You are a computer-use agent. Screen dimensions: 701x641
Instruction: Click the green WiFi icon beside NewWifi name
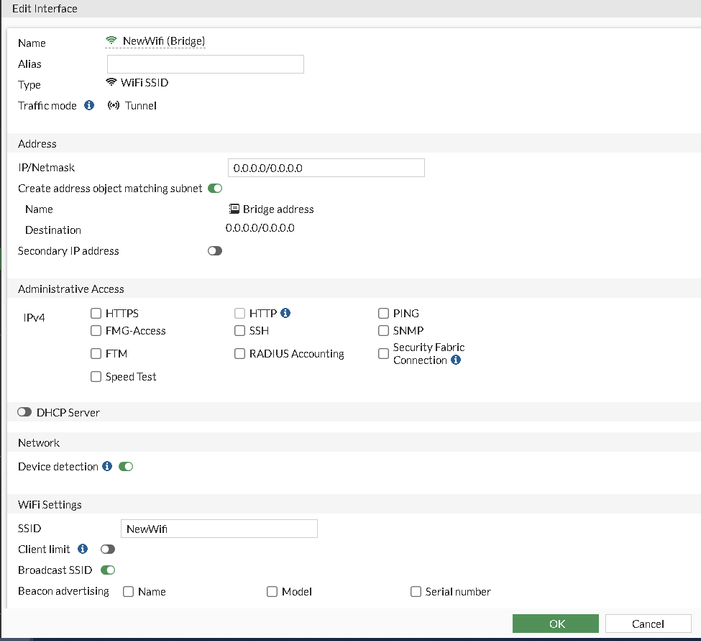[111, 41]
